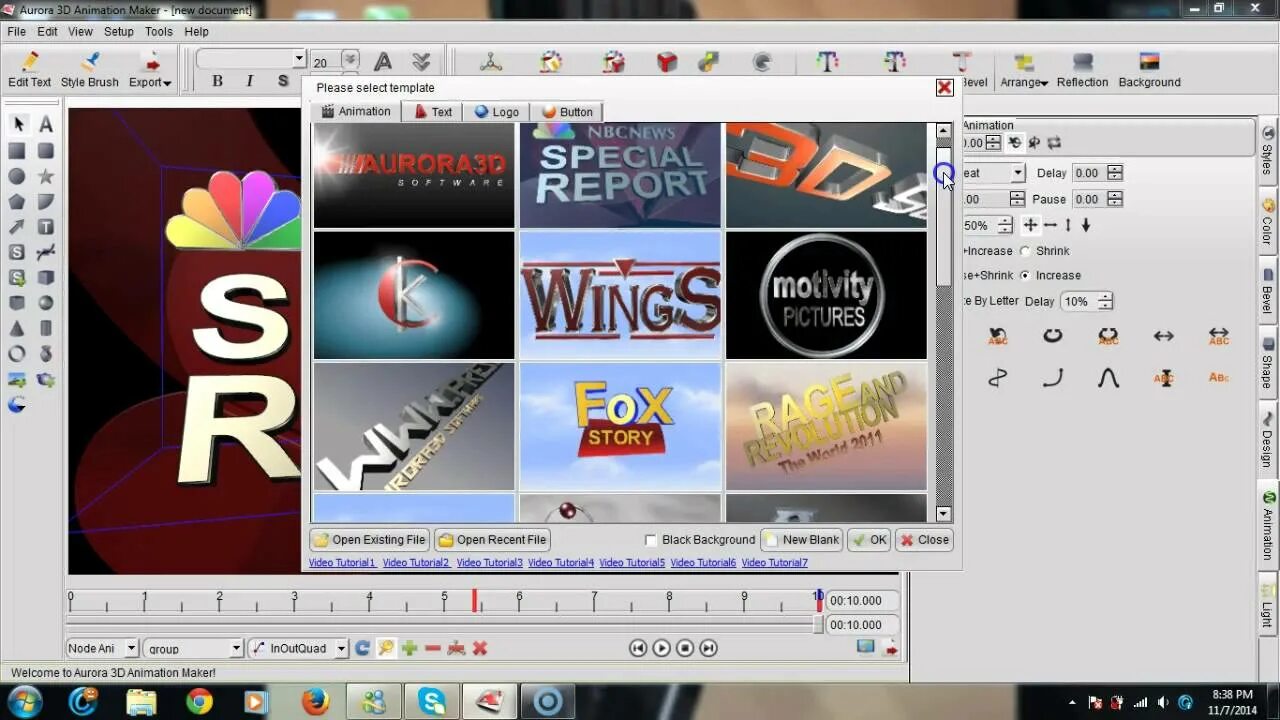Toggle italic text formatting
Image resolution: width=1280 pixels, height=720 pixels.
tap(250, 81)
